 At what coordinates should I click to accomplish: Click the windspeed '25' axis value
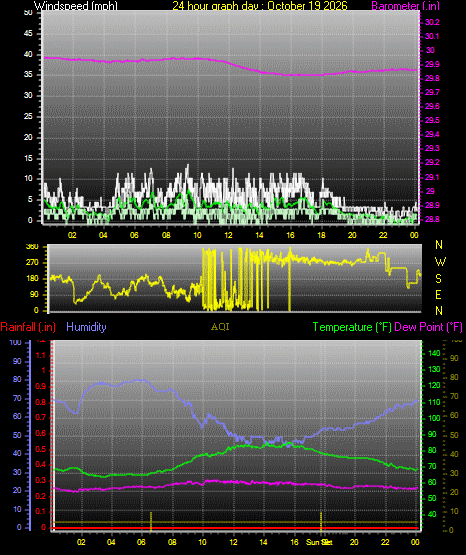click(x=28, y=116)
